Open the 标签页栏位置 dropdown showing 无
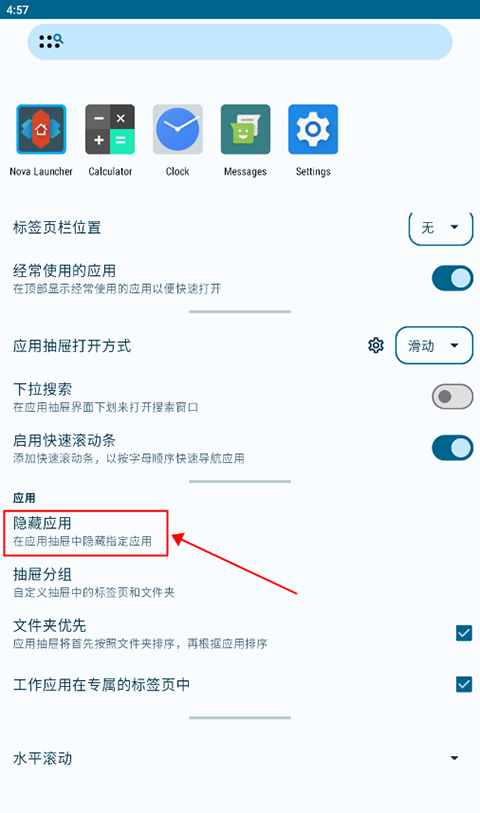Viewport: 480px width, 813px height. 441,228
